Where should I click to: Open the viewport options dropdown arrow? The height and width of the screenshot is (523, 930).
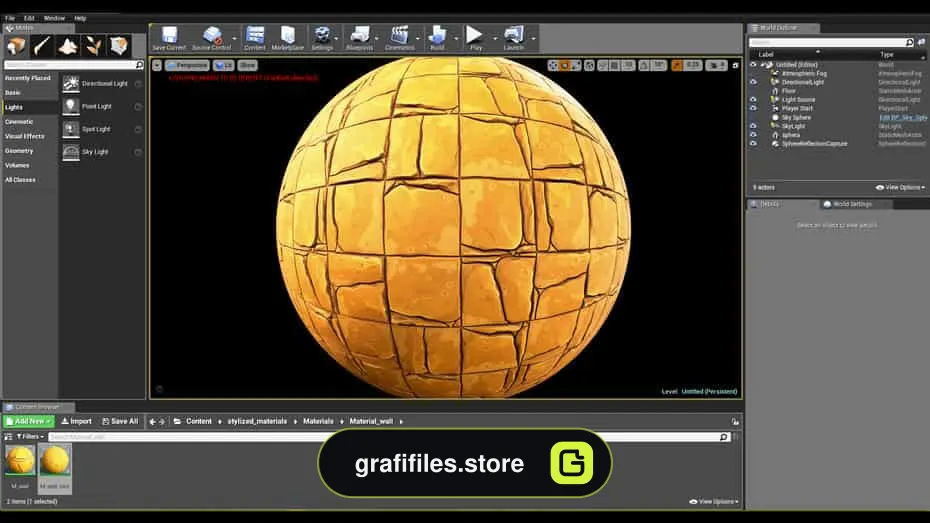pyautogui.click(x=157, y=65)
